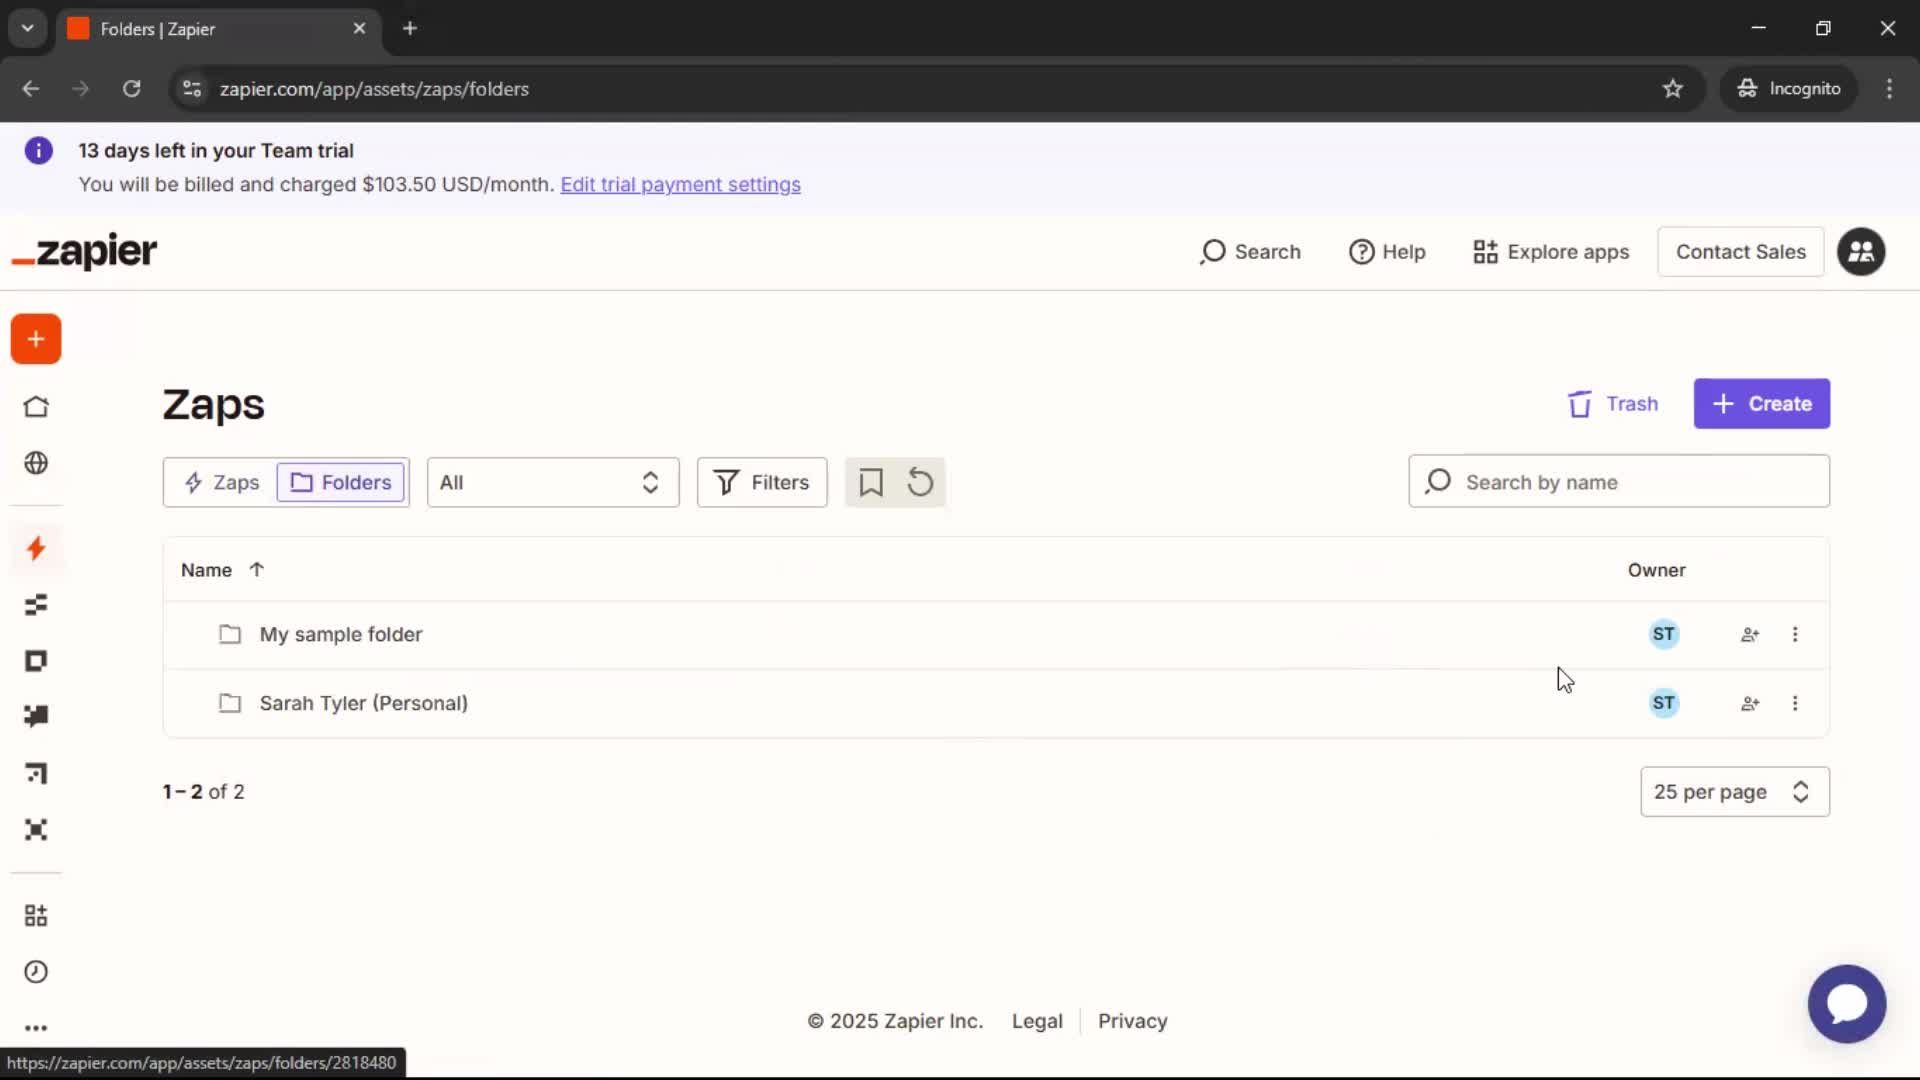The image size is (1920, 1080).
Task: Click the Name column header
Action: click(206, 570)
